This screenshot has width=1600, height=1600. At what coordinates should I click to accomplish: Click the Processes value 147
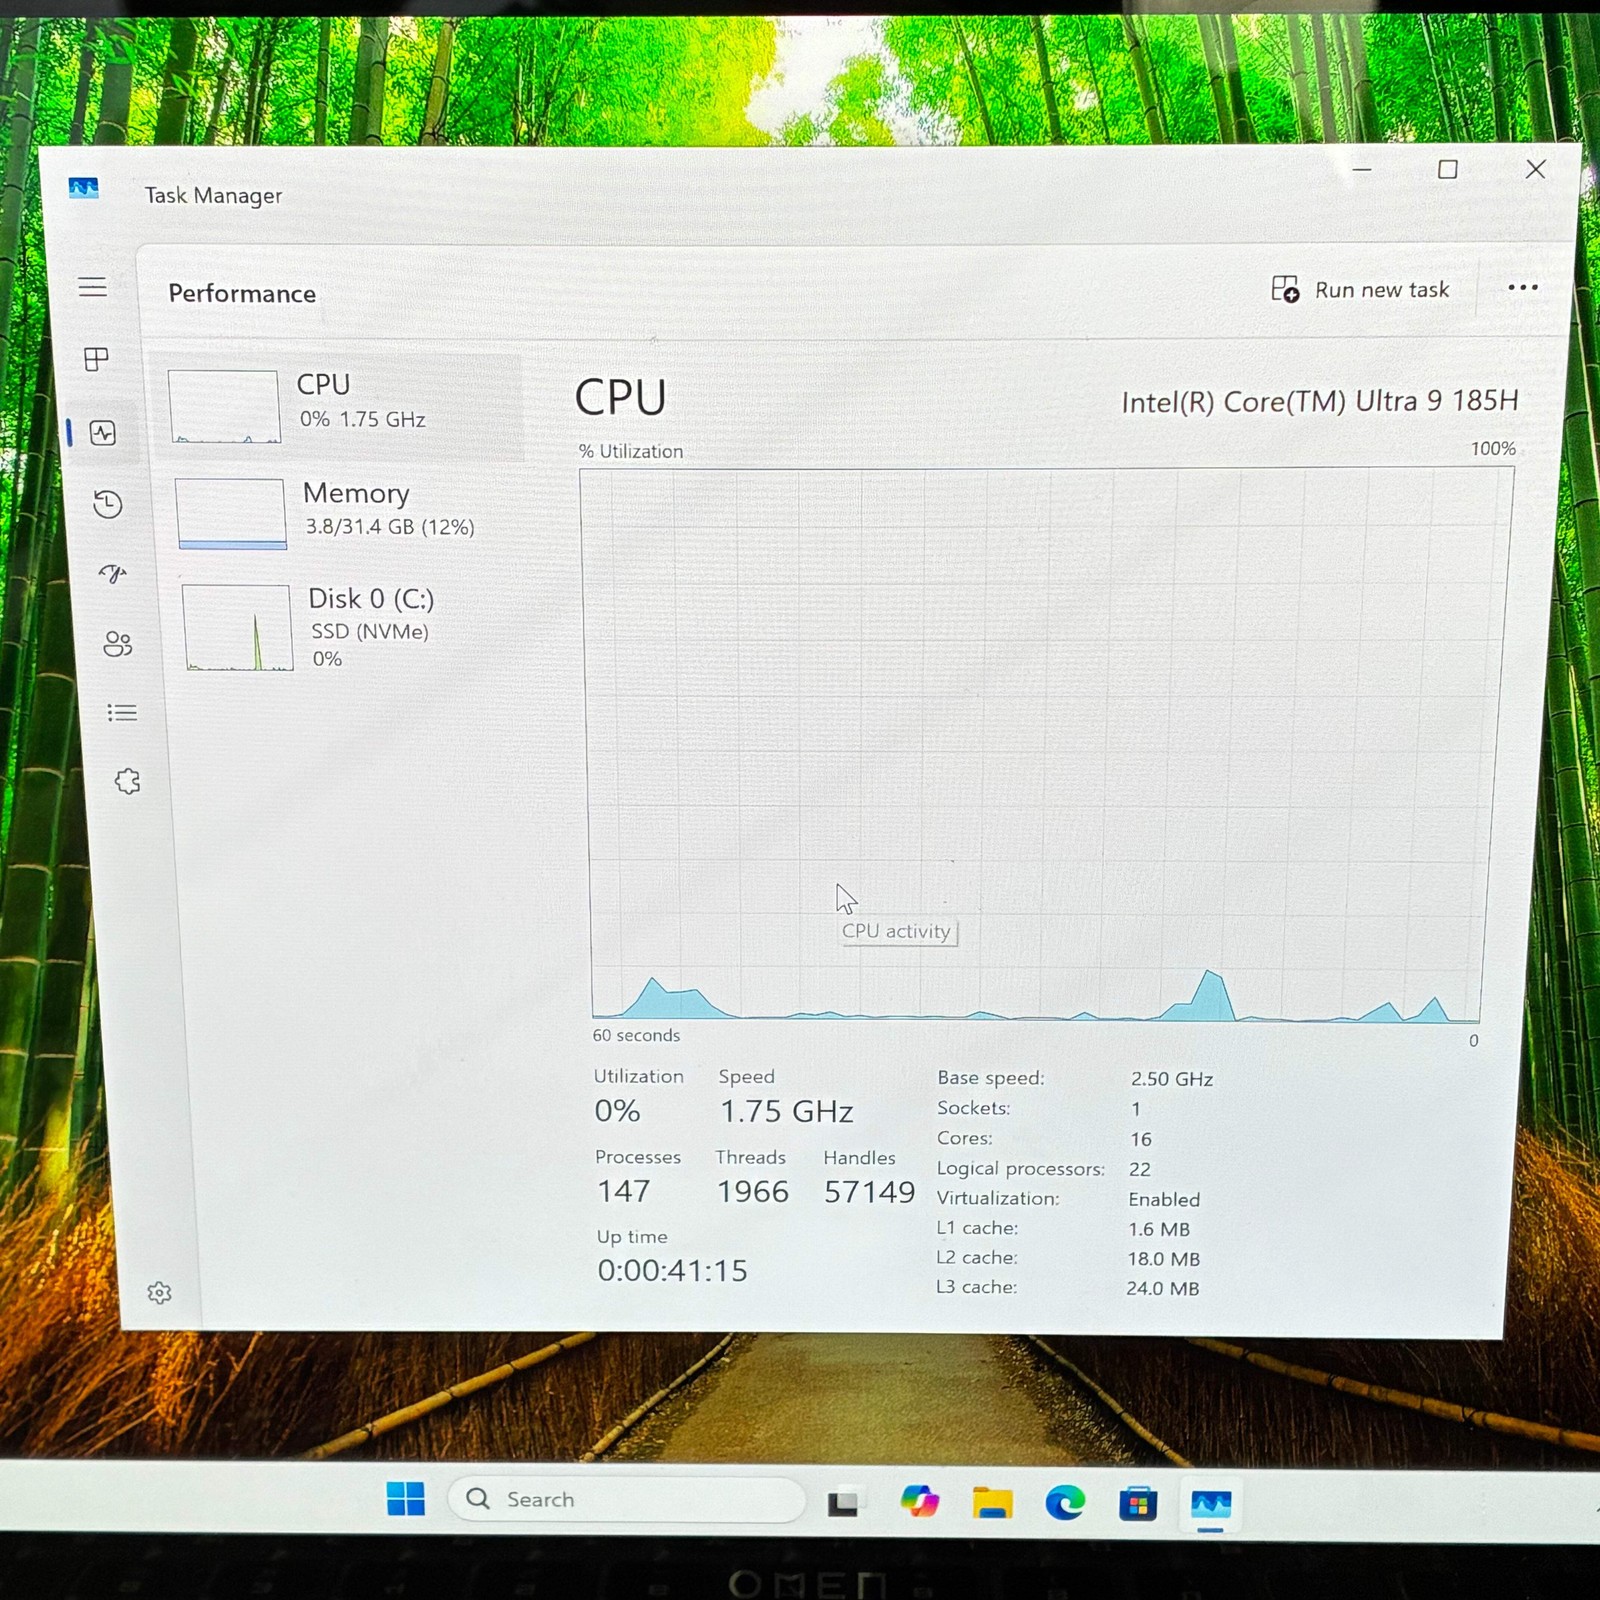click(x=624, y=1191)
